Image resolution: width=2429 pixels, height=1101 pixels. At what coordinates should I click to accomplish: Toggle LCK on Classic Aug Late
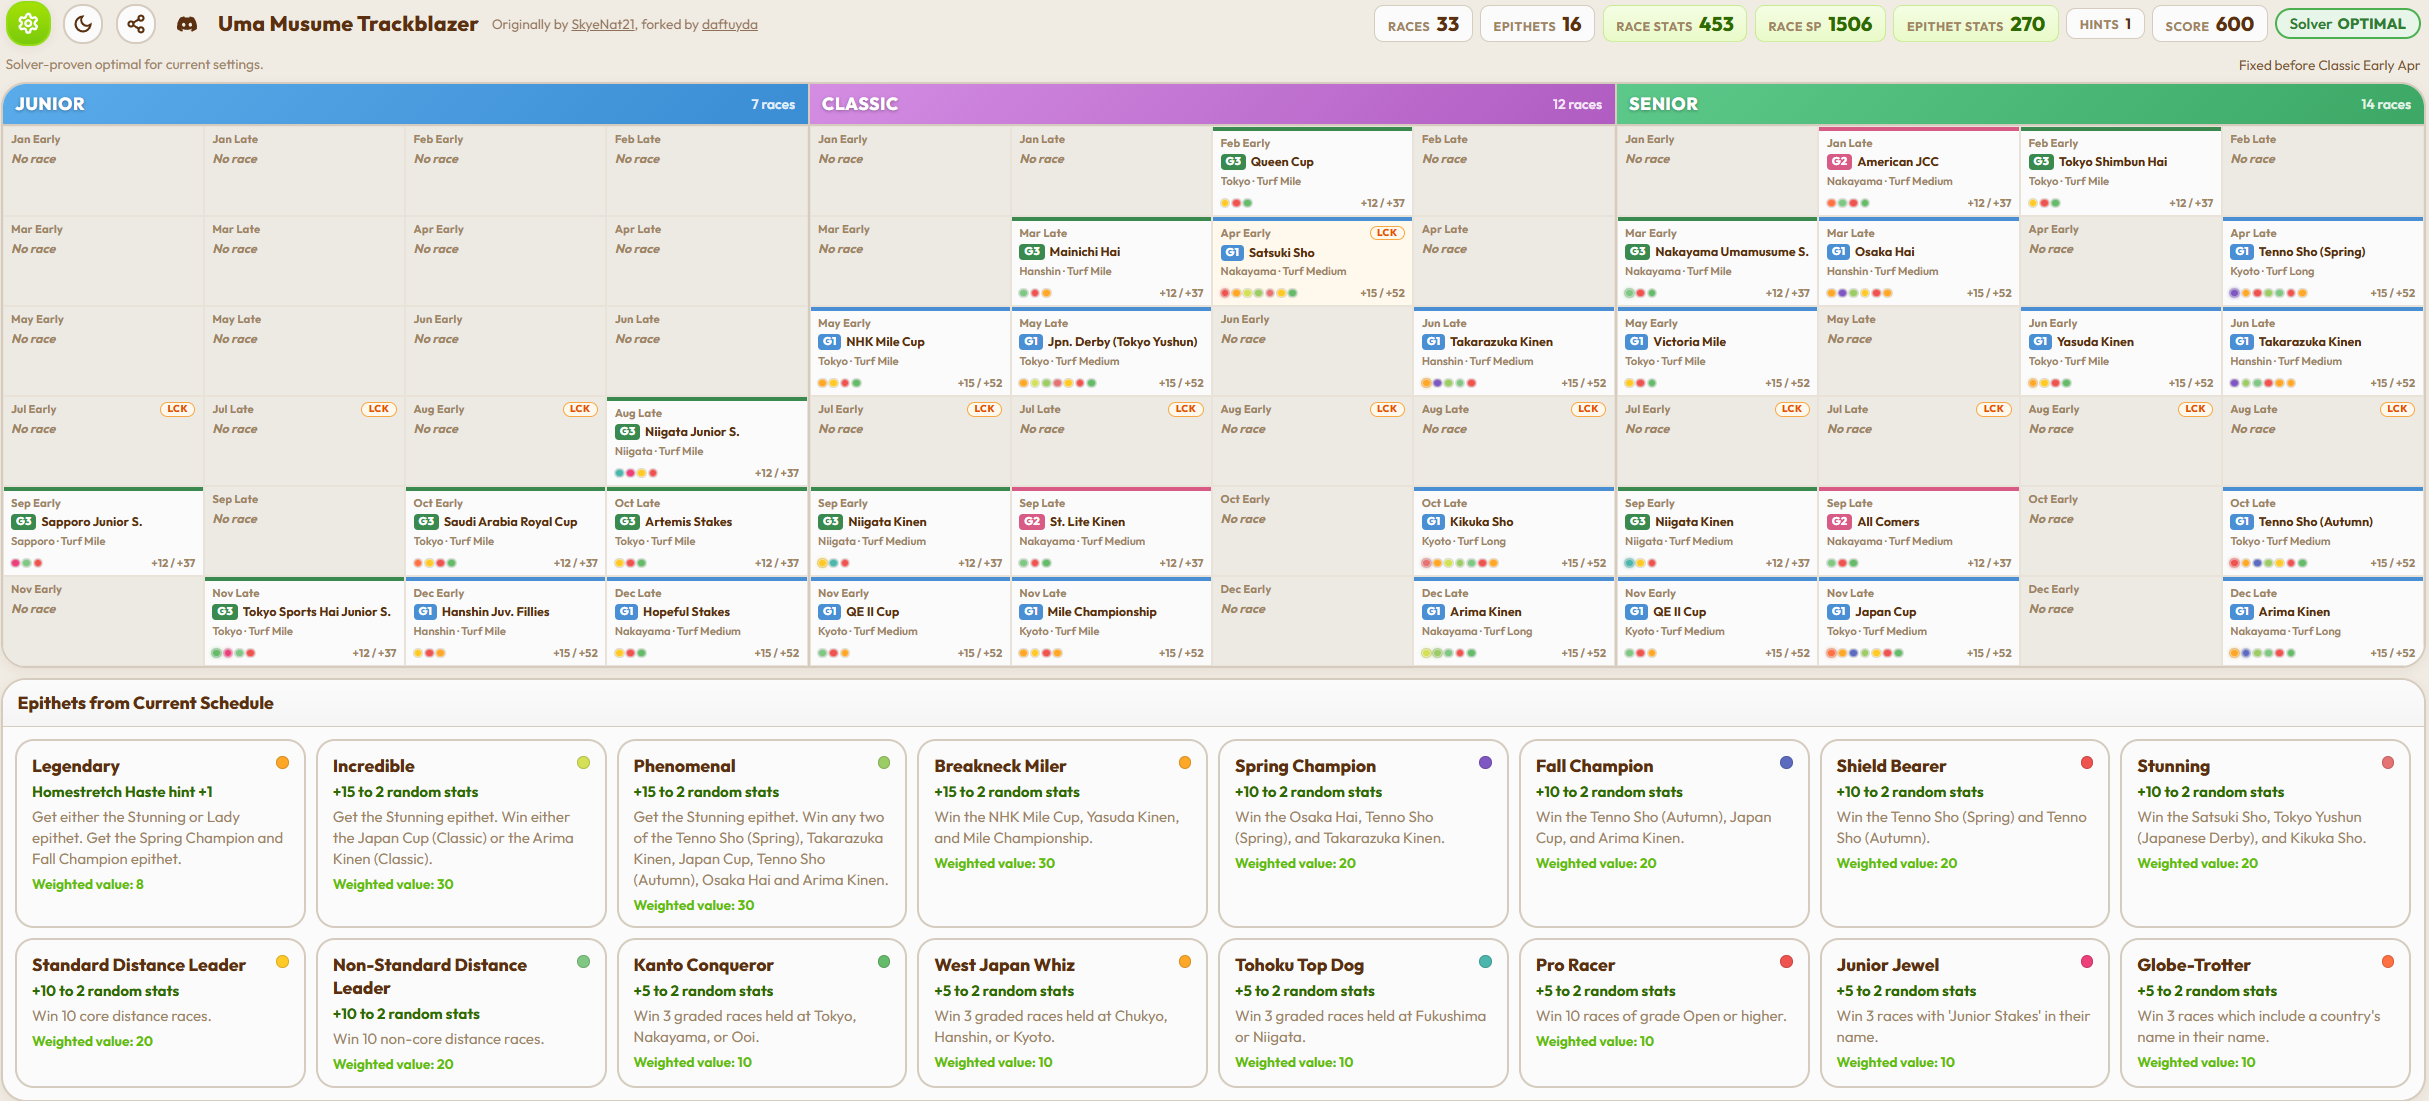pos(1588,409)
